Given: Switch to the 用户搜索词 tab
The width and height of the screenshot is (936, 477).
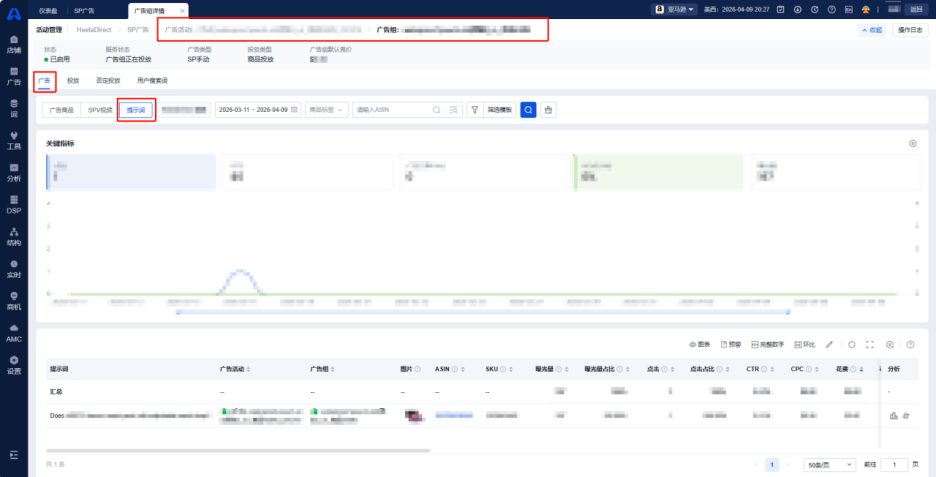Looking at the screenshot, I should coord(152,80).
